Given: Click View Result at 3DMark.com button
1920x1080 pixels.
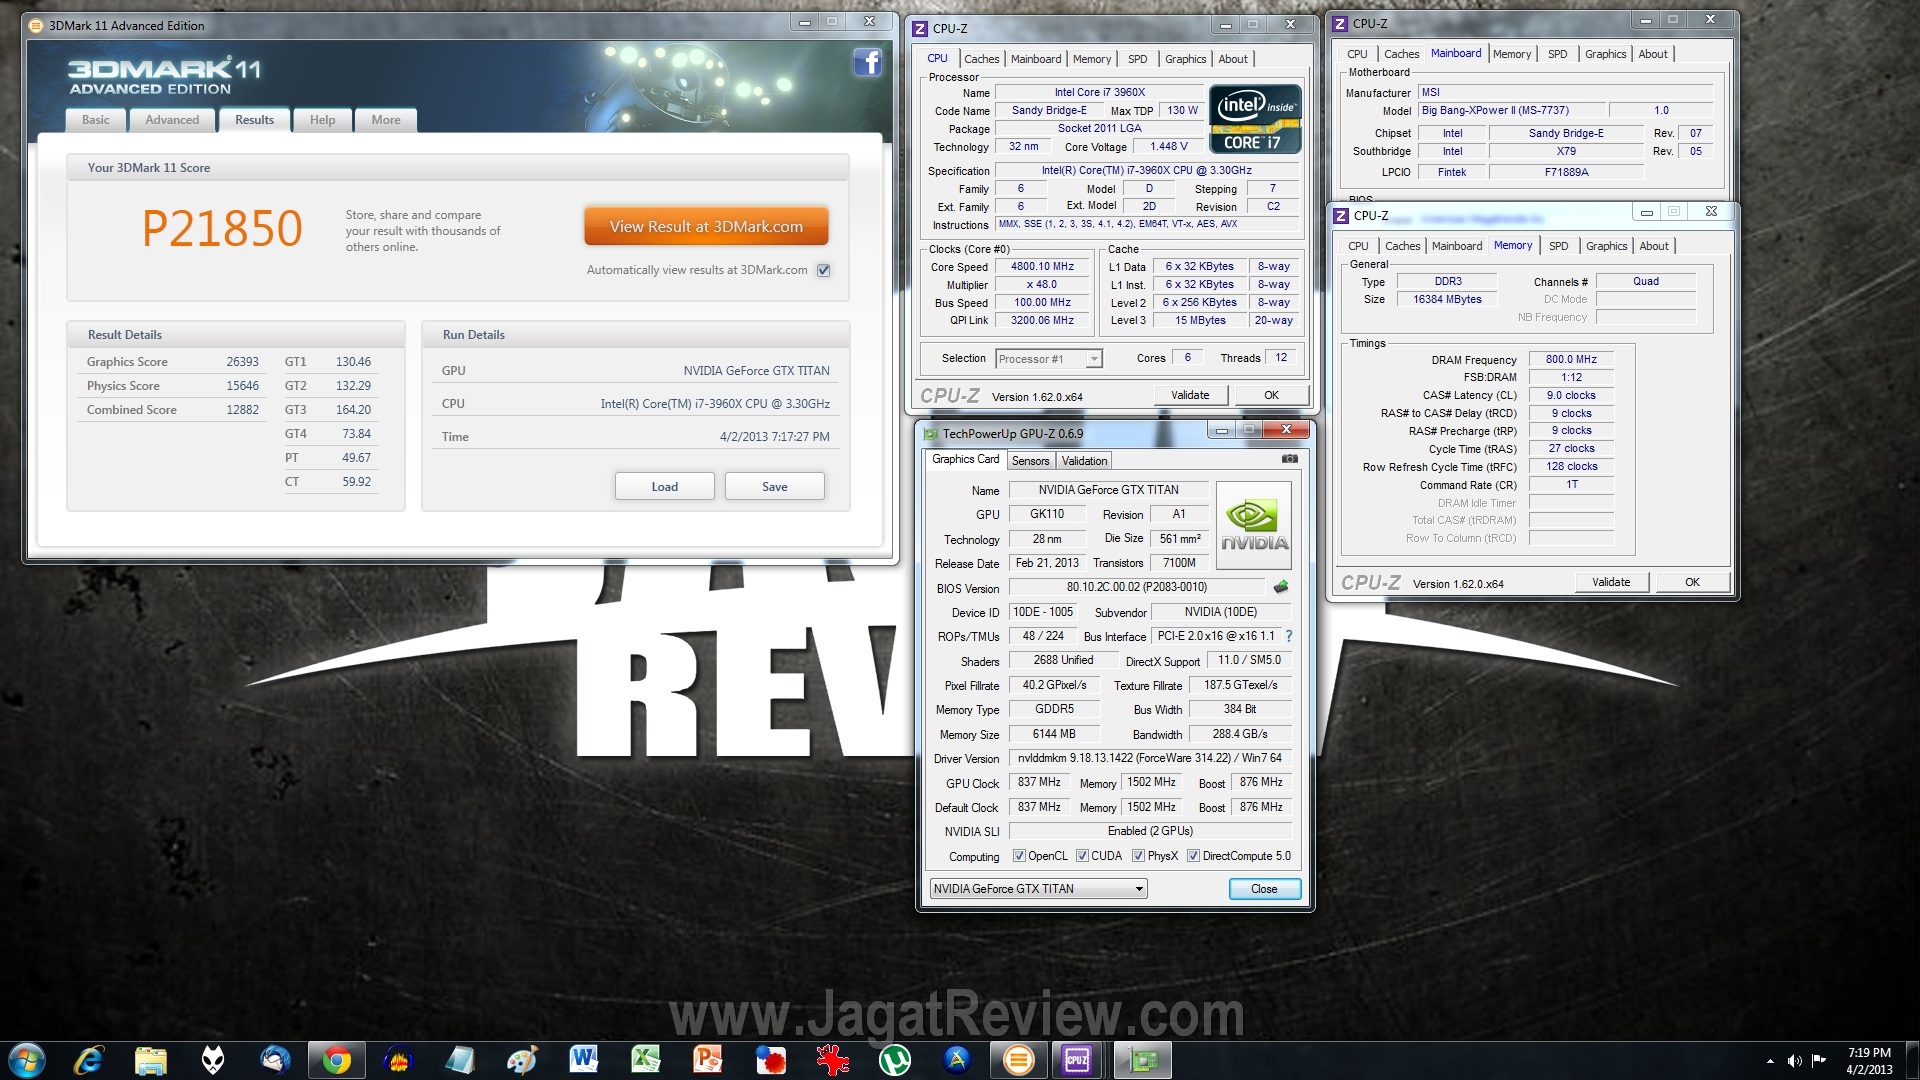Looking at the screenshot, I should (x=706, y=227).
